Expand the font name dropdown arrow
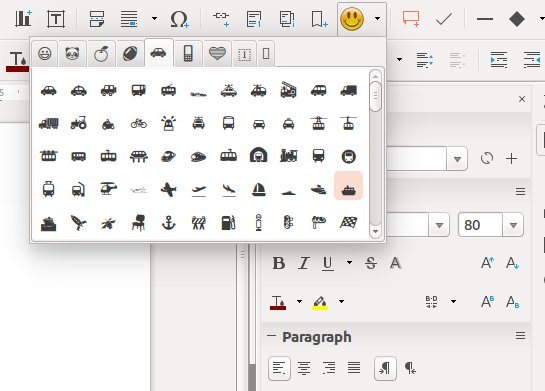 click(x=439, y=225)
